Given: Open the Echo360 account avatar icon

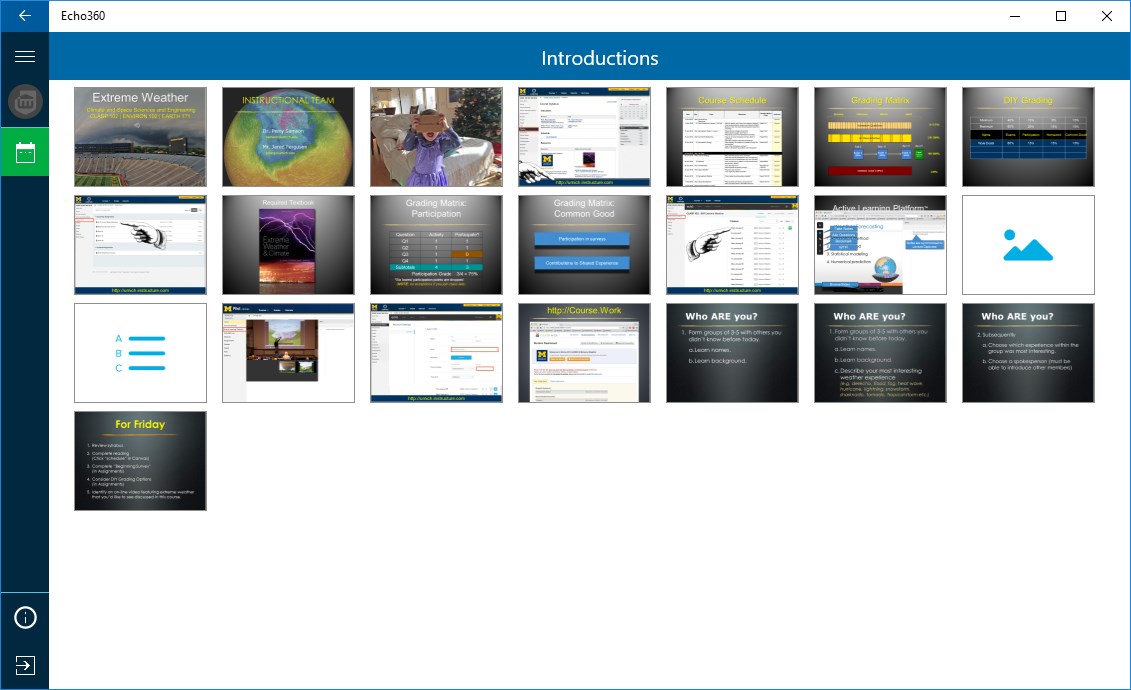Looking at the screenshot, I should tap(25, 102).
